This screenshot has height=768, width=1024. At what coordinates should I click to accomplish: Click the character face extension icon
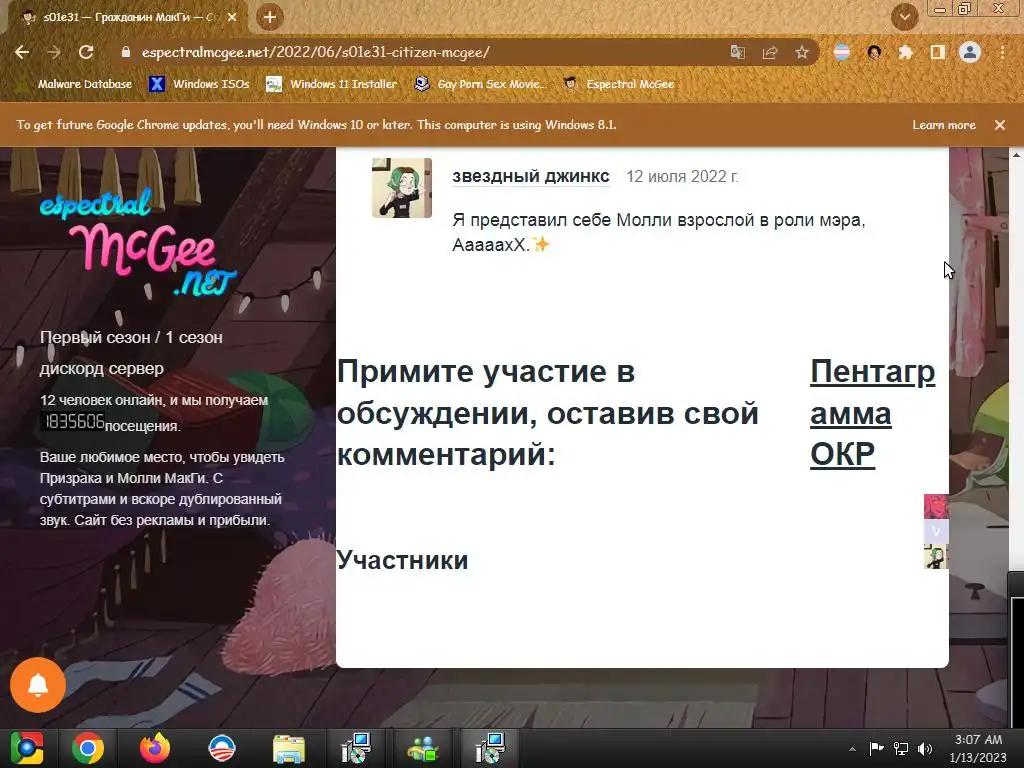point(874,52)
